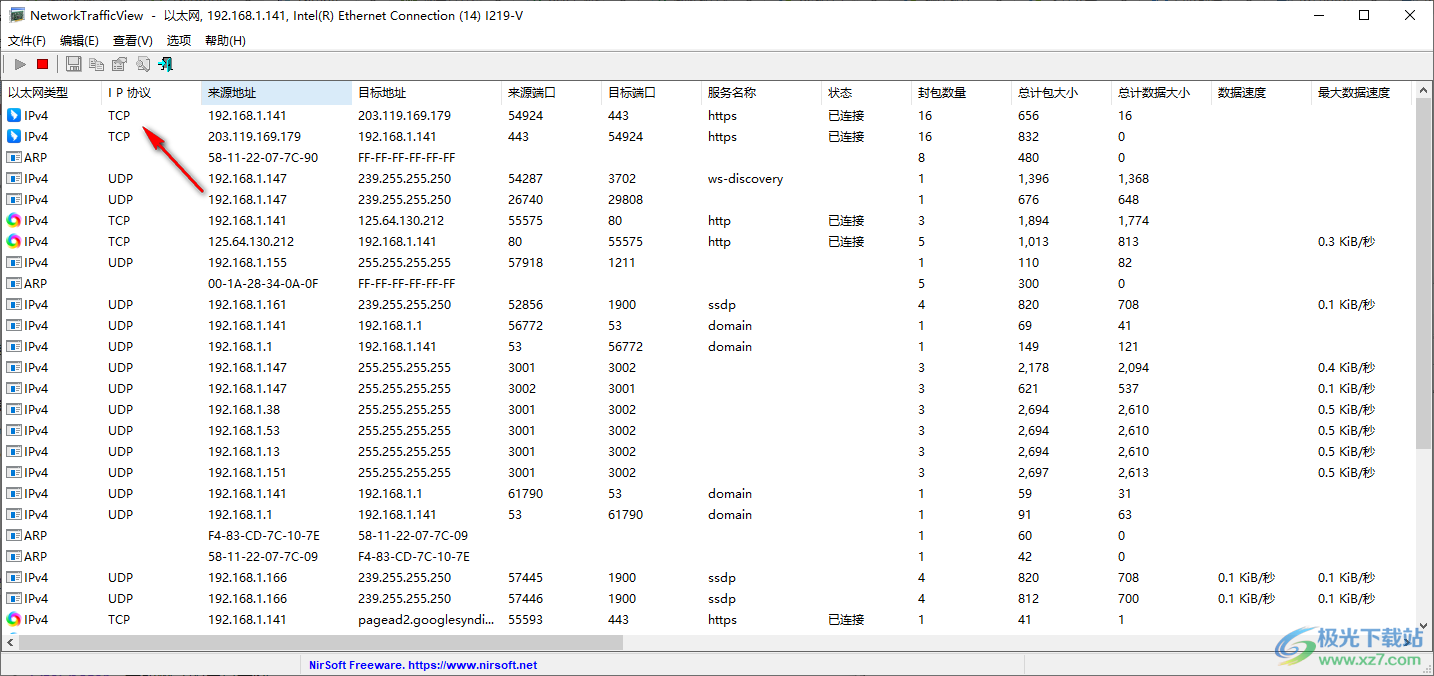
Task: Click the colorful icon on the 125.64.130.212 source row
Action: tap(14, 241)
